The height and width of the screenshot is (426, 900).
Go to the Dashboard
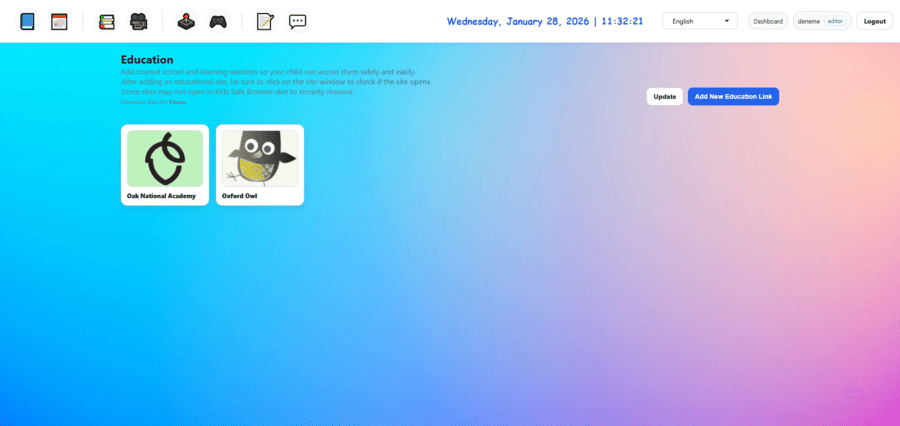[x=768, y=21]
